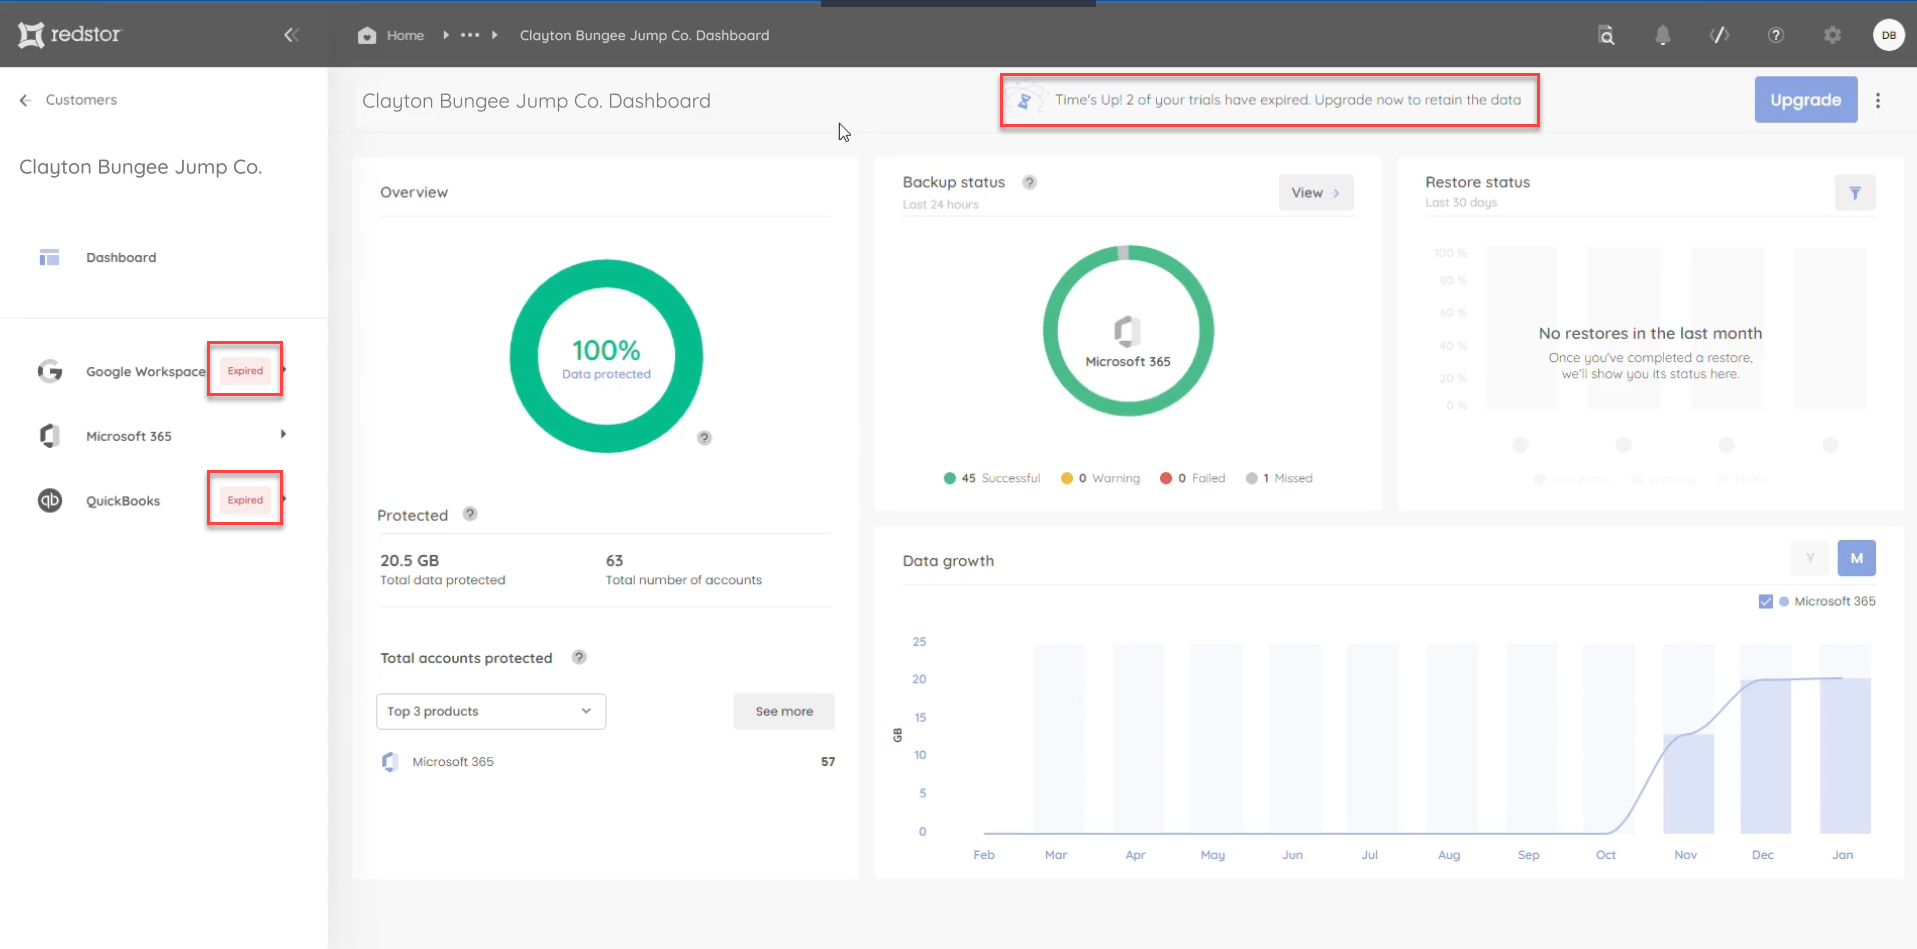Image resolution: width=1917 pixels, height=949 pixels.
Task: Click help icon next to Protected
Action: (470, 514)
